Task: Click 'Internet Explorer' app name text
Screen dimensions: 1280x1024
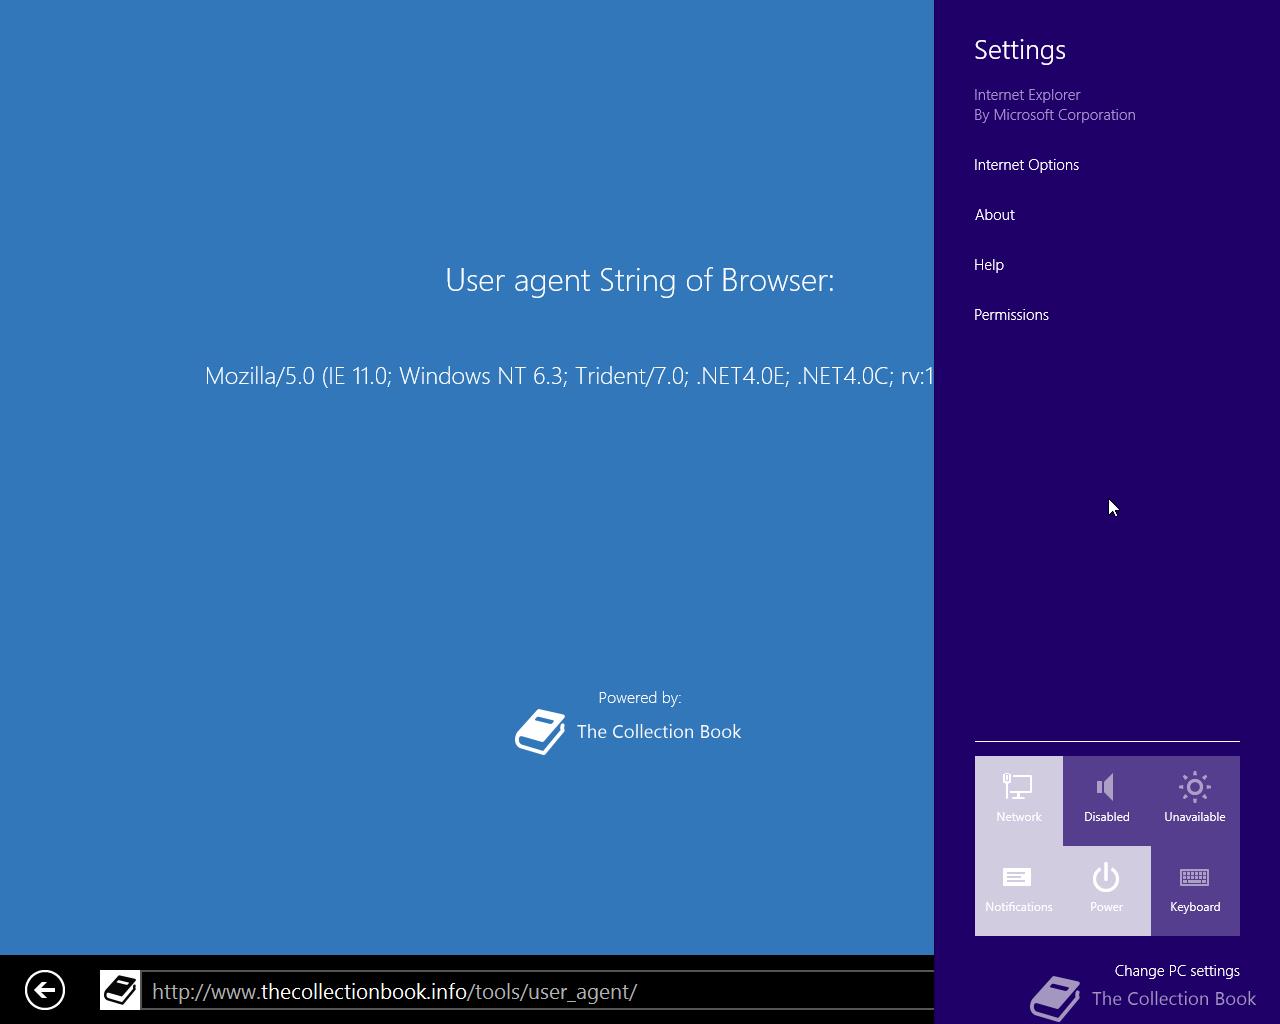Action: click(1027, 95)
